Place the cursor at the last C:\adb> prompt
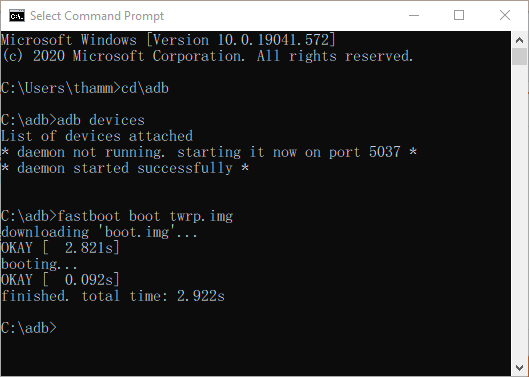Image resolution: width=529 pixels, height=377 pixels. pyautogui.click(x=29, y=328)
